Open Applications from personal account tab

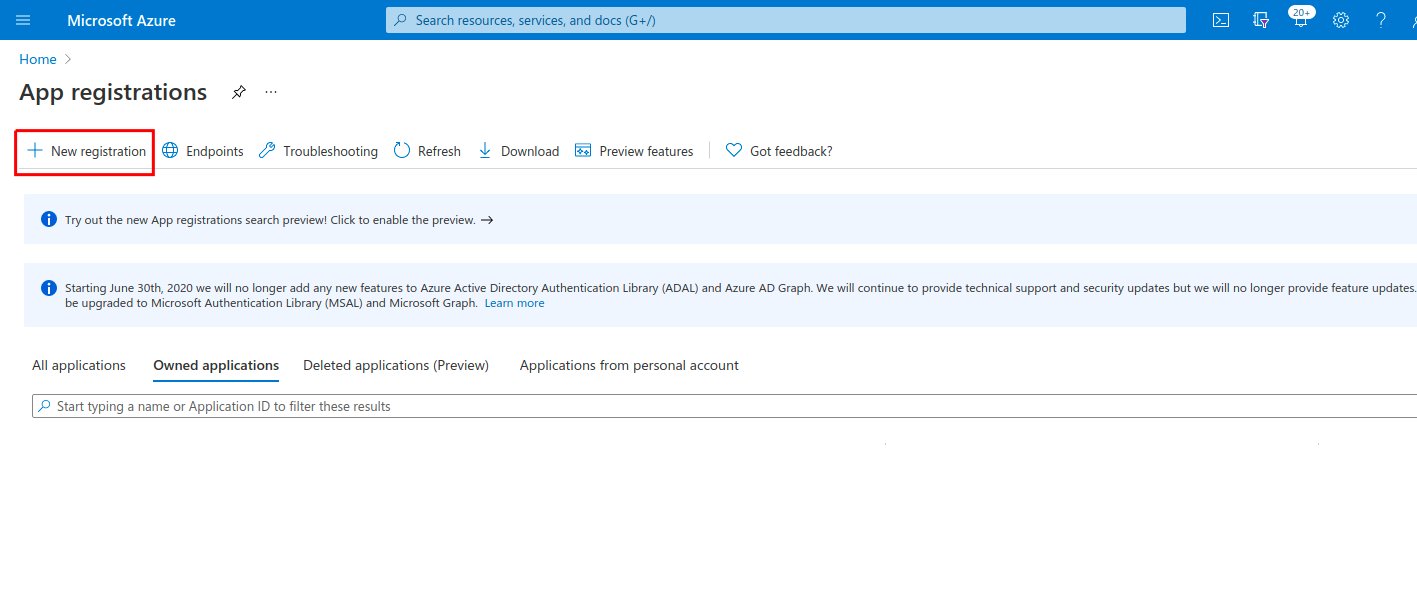pyautogui.click(x=629, y=365)
